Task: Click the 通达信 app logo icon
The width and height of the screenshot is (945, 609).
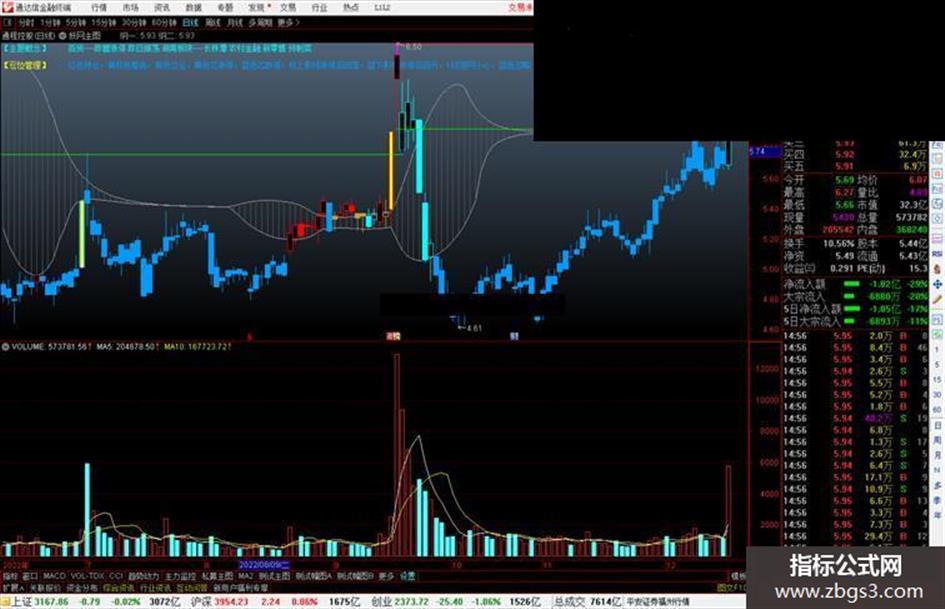Action: click(7, 7)
